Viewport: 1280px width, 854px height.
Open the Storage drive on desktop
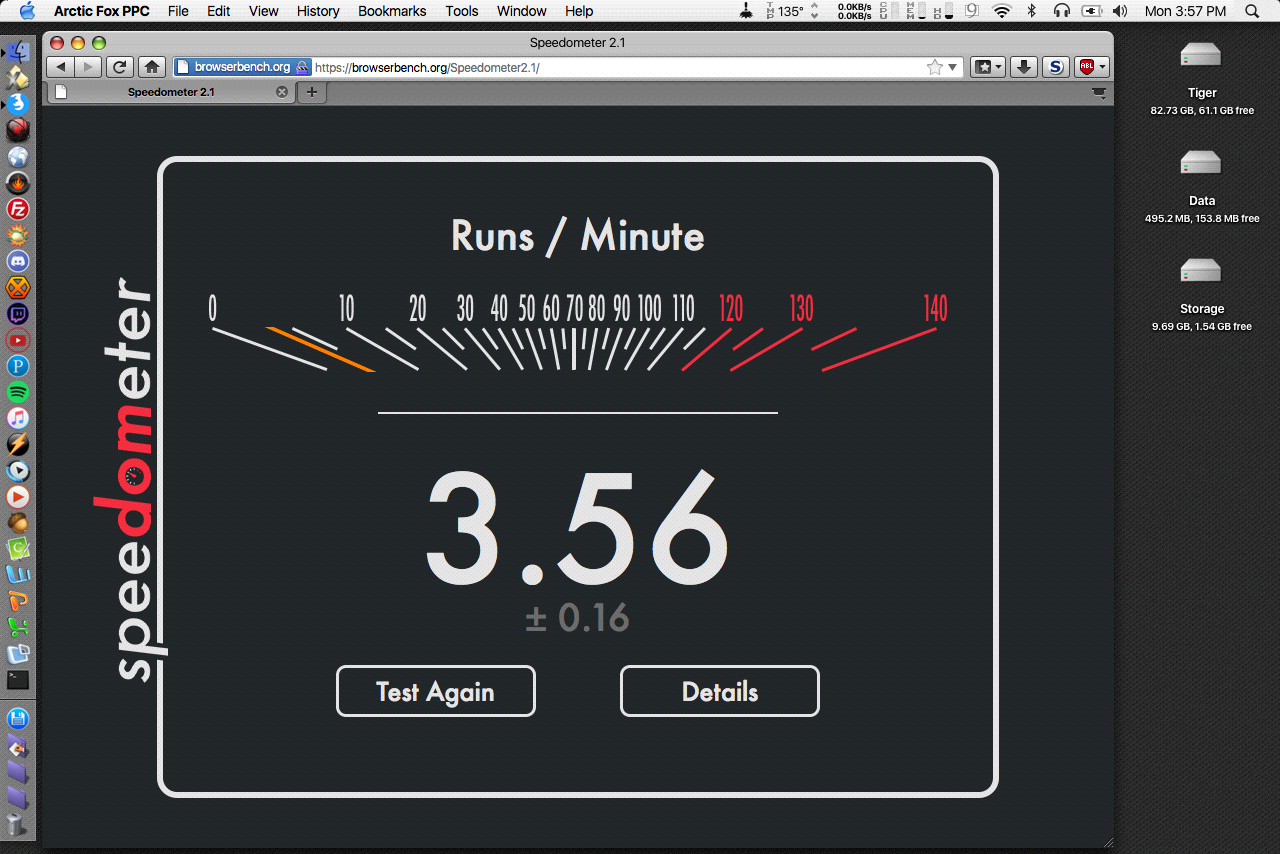(x=1201, y=271)
